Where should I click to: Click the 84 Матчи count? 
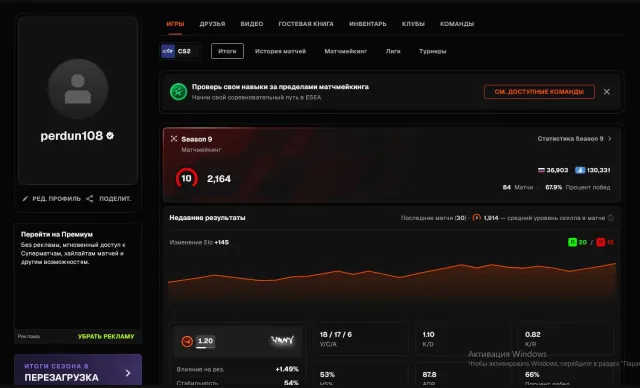pyautogui.click(x=518, y=187)
